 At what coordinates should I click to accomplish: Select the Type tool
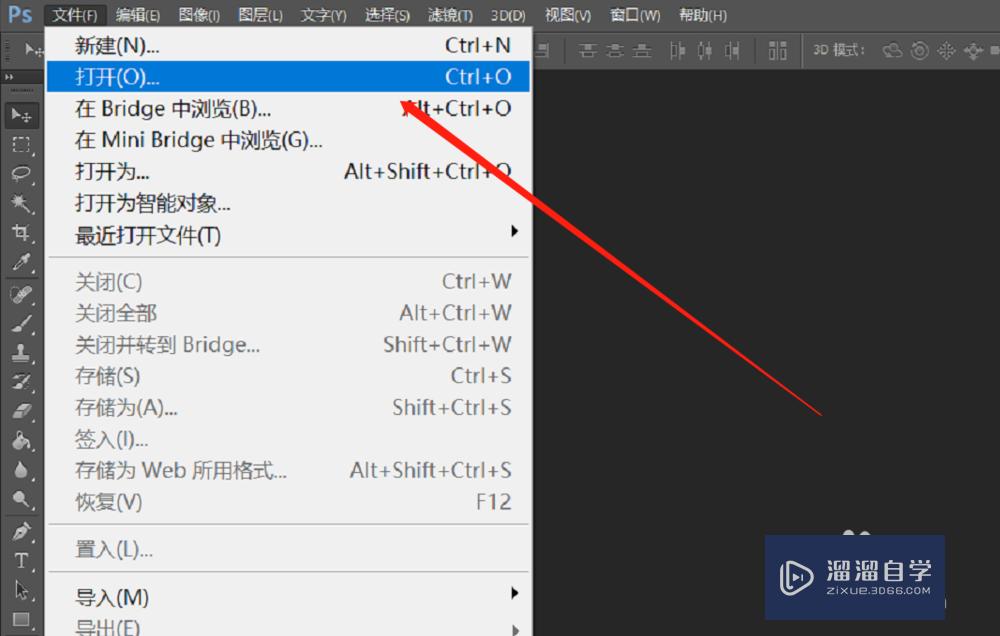pos(21,561)
